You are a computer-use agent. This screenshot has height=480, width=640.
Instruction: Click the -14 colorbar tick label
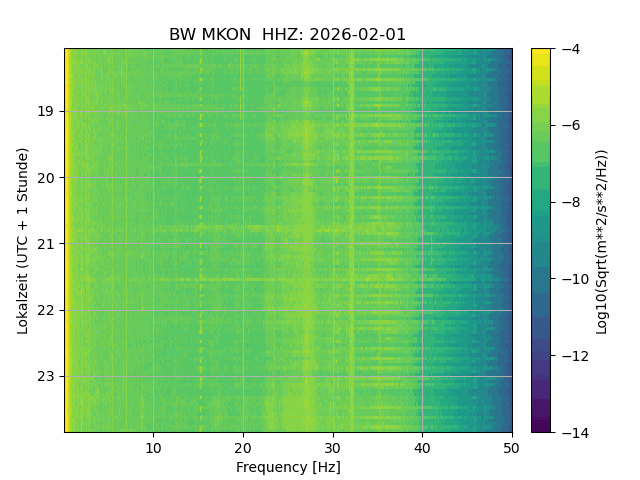click(x=575, y=433)
